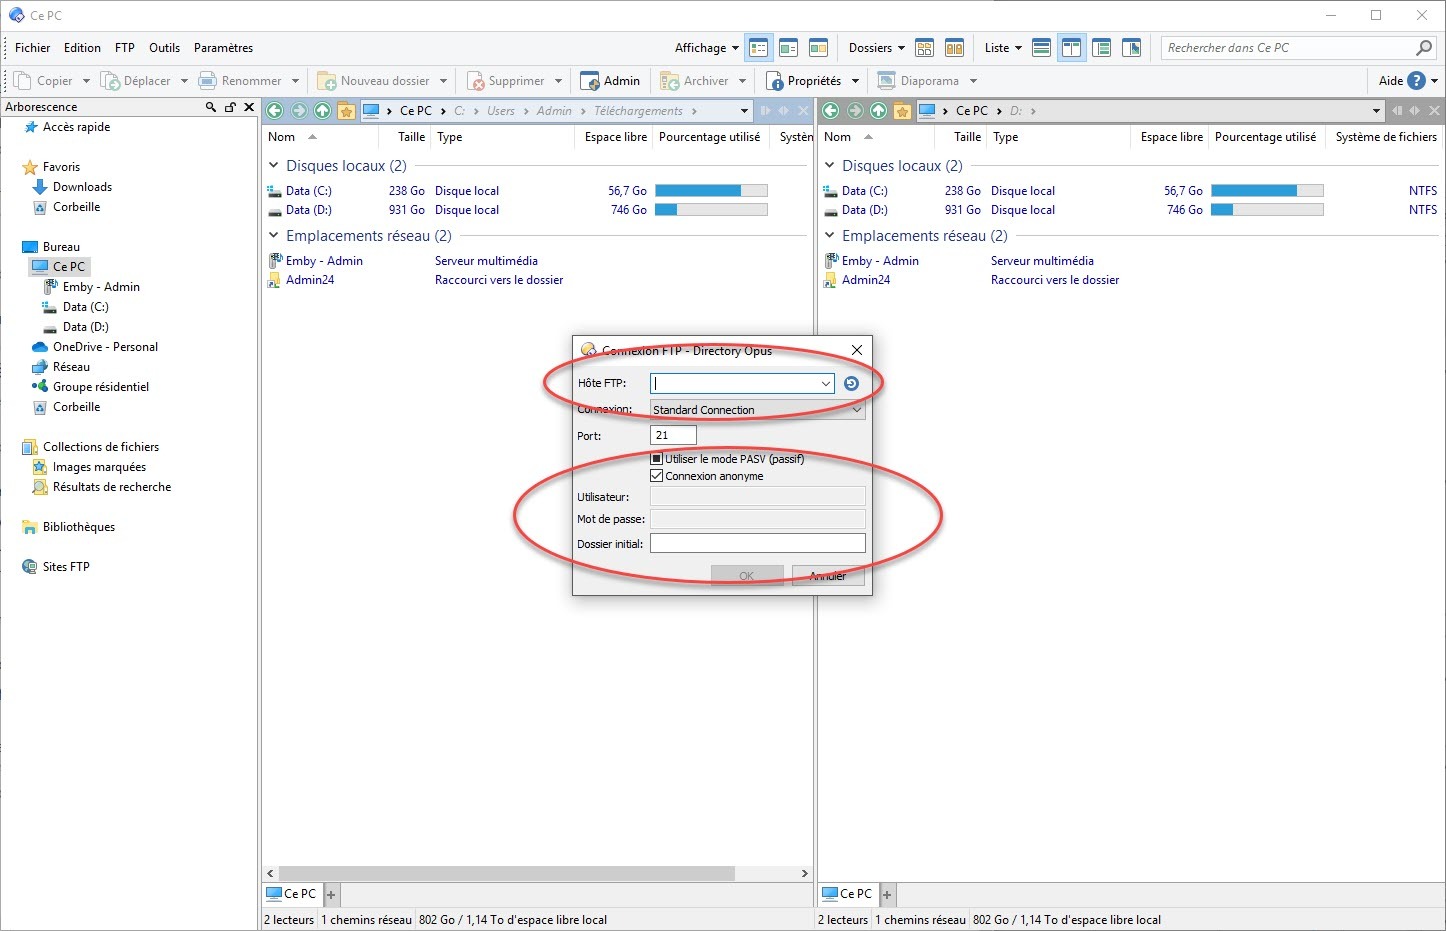Click the left pane Back arrow

point(275,111)
